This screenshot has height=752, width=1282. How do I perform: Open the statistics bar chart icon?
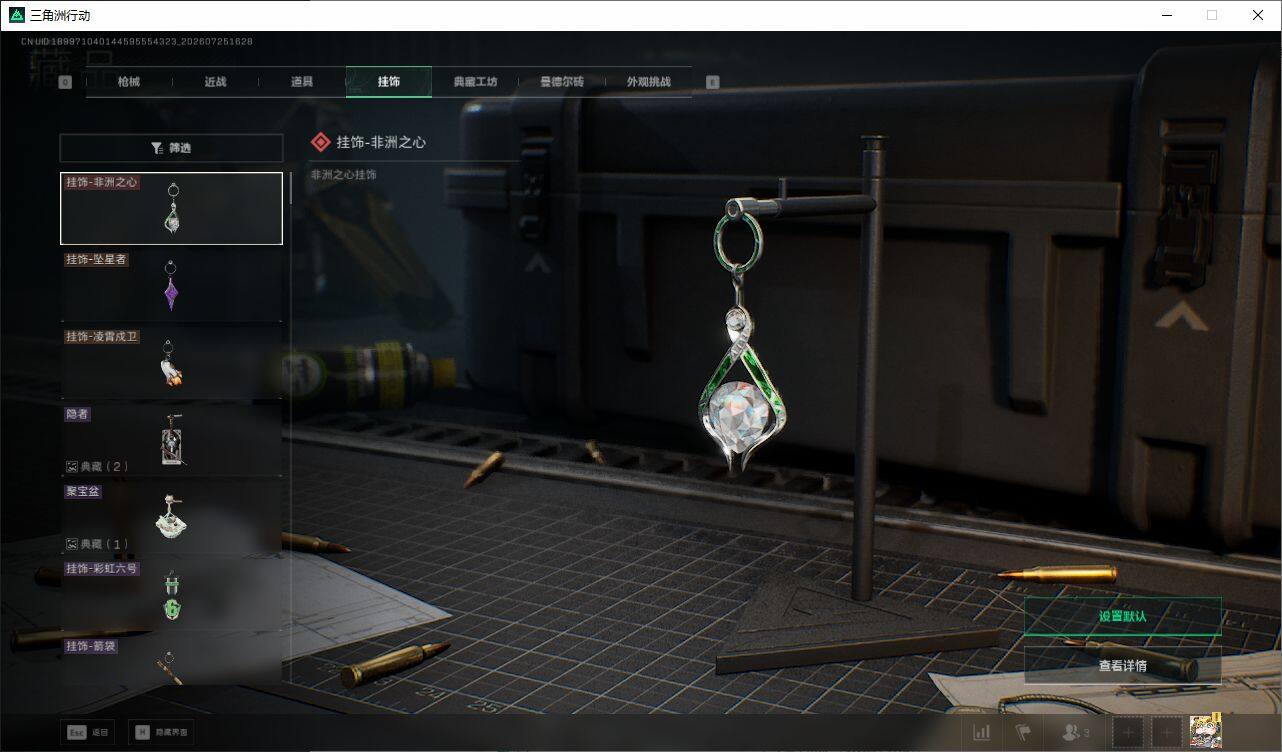click(982, 733)
